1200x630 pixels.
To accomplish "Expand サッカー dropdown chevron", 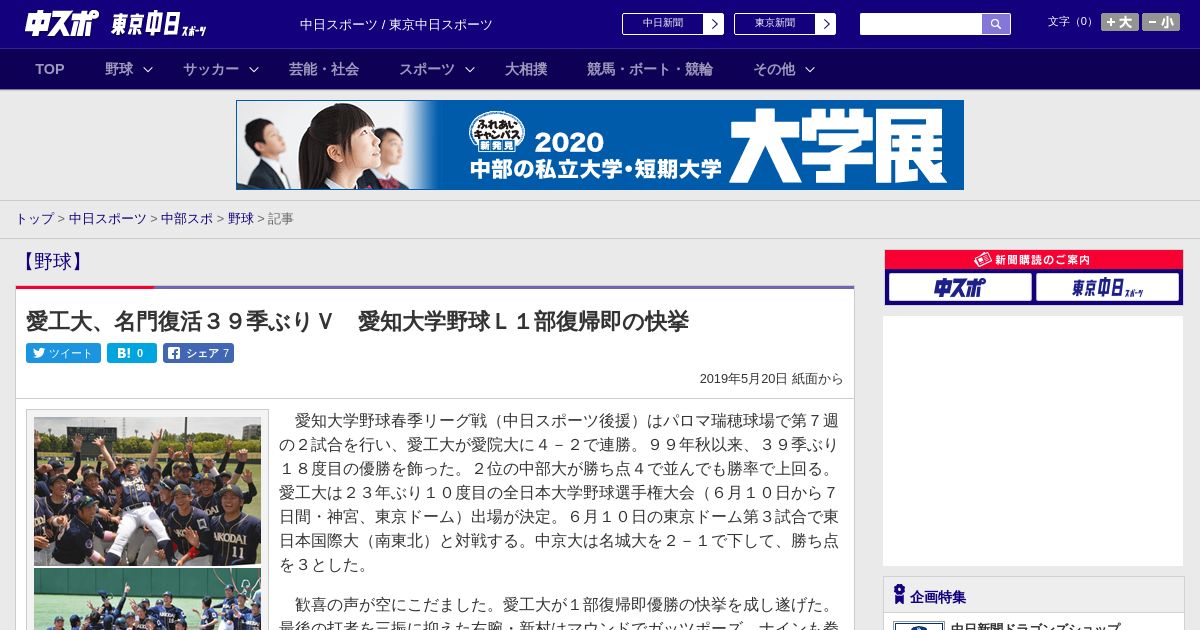I will 254,69.
